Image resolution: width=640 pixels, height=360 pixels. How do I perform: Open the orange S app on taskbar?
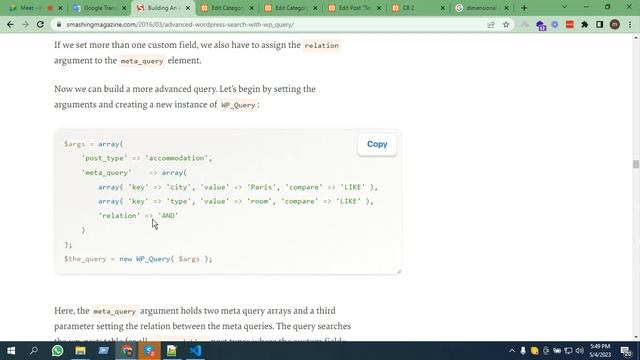149,351
